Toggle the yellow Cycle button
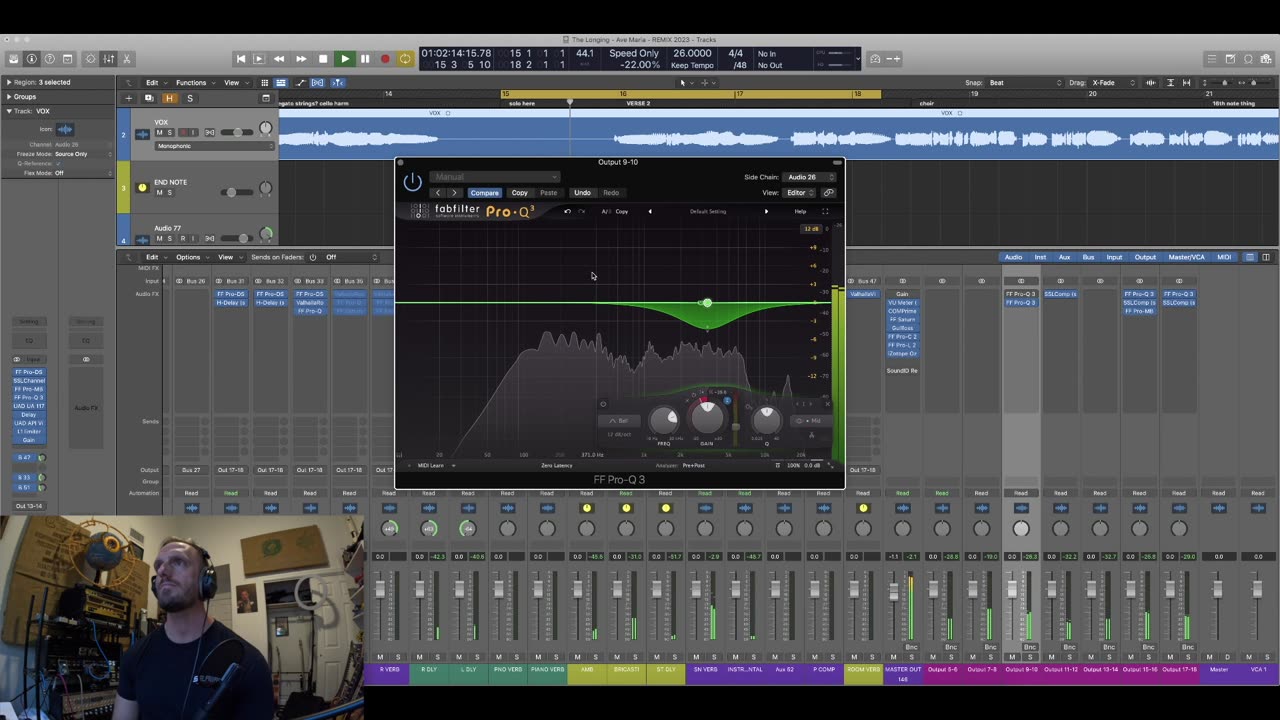This screenshot has height=720, width=1280. 405,59
